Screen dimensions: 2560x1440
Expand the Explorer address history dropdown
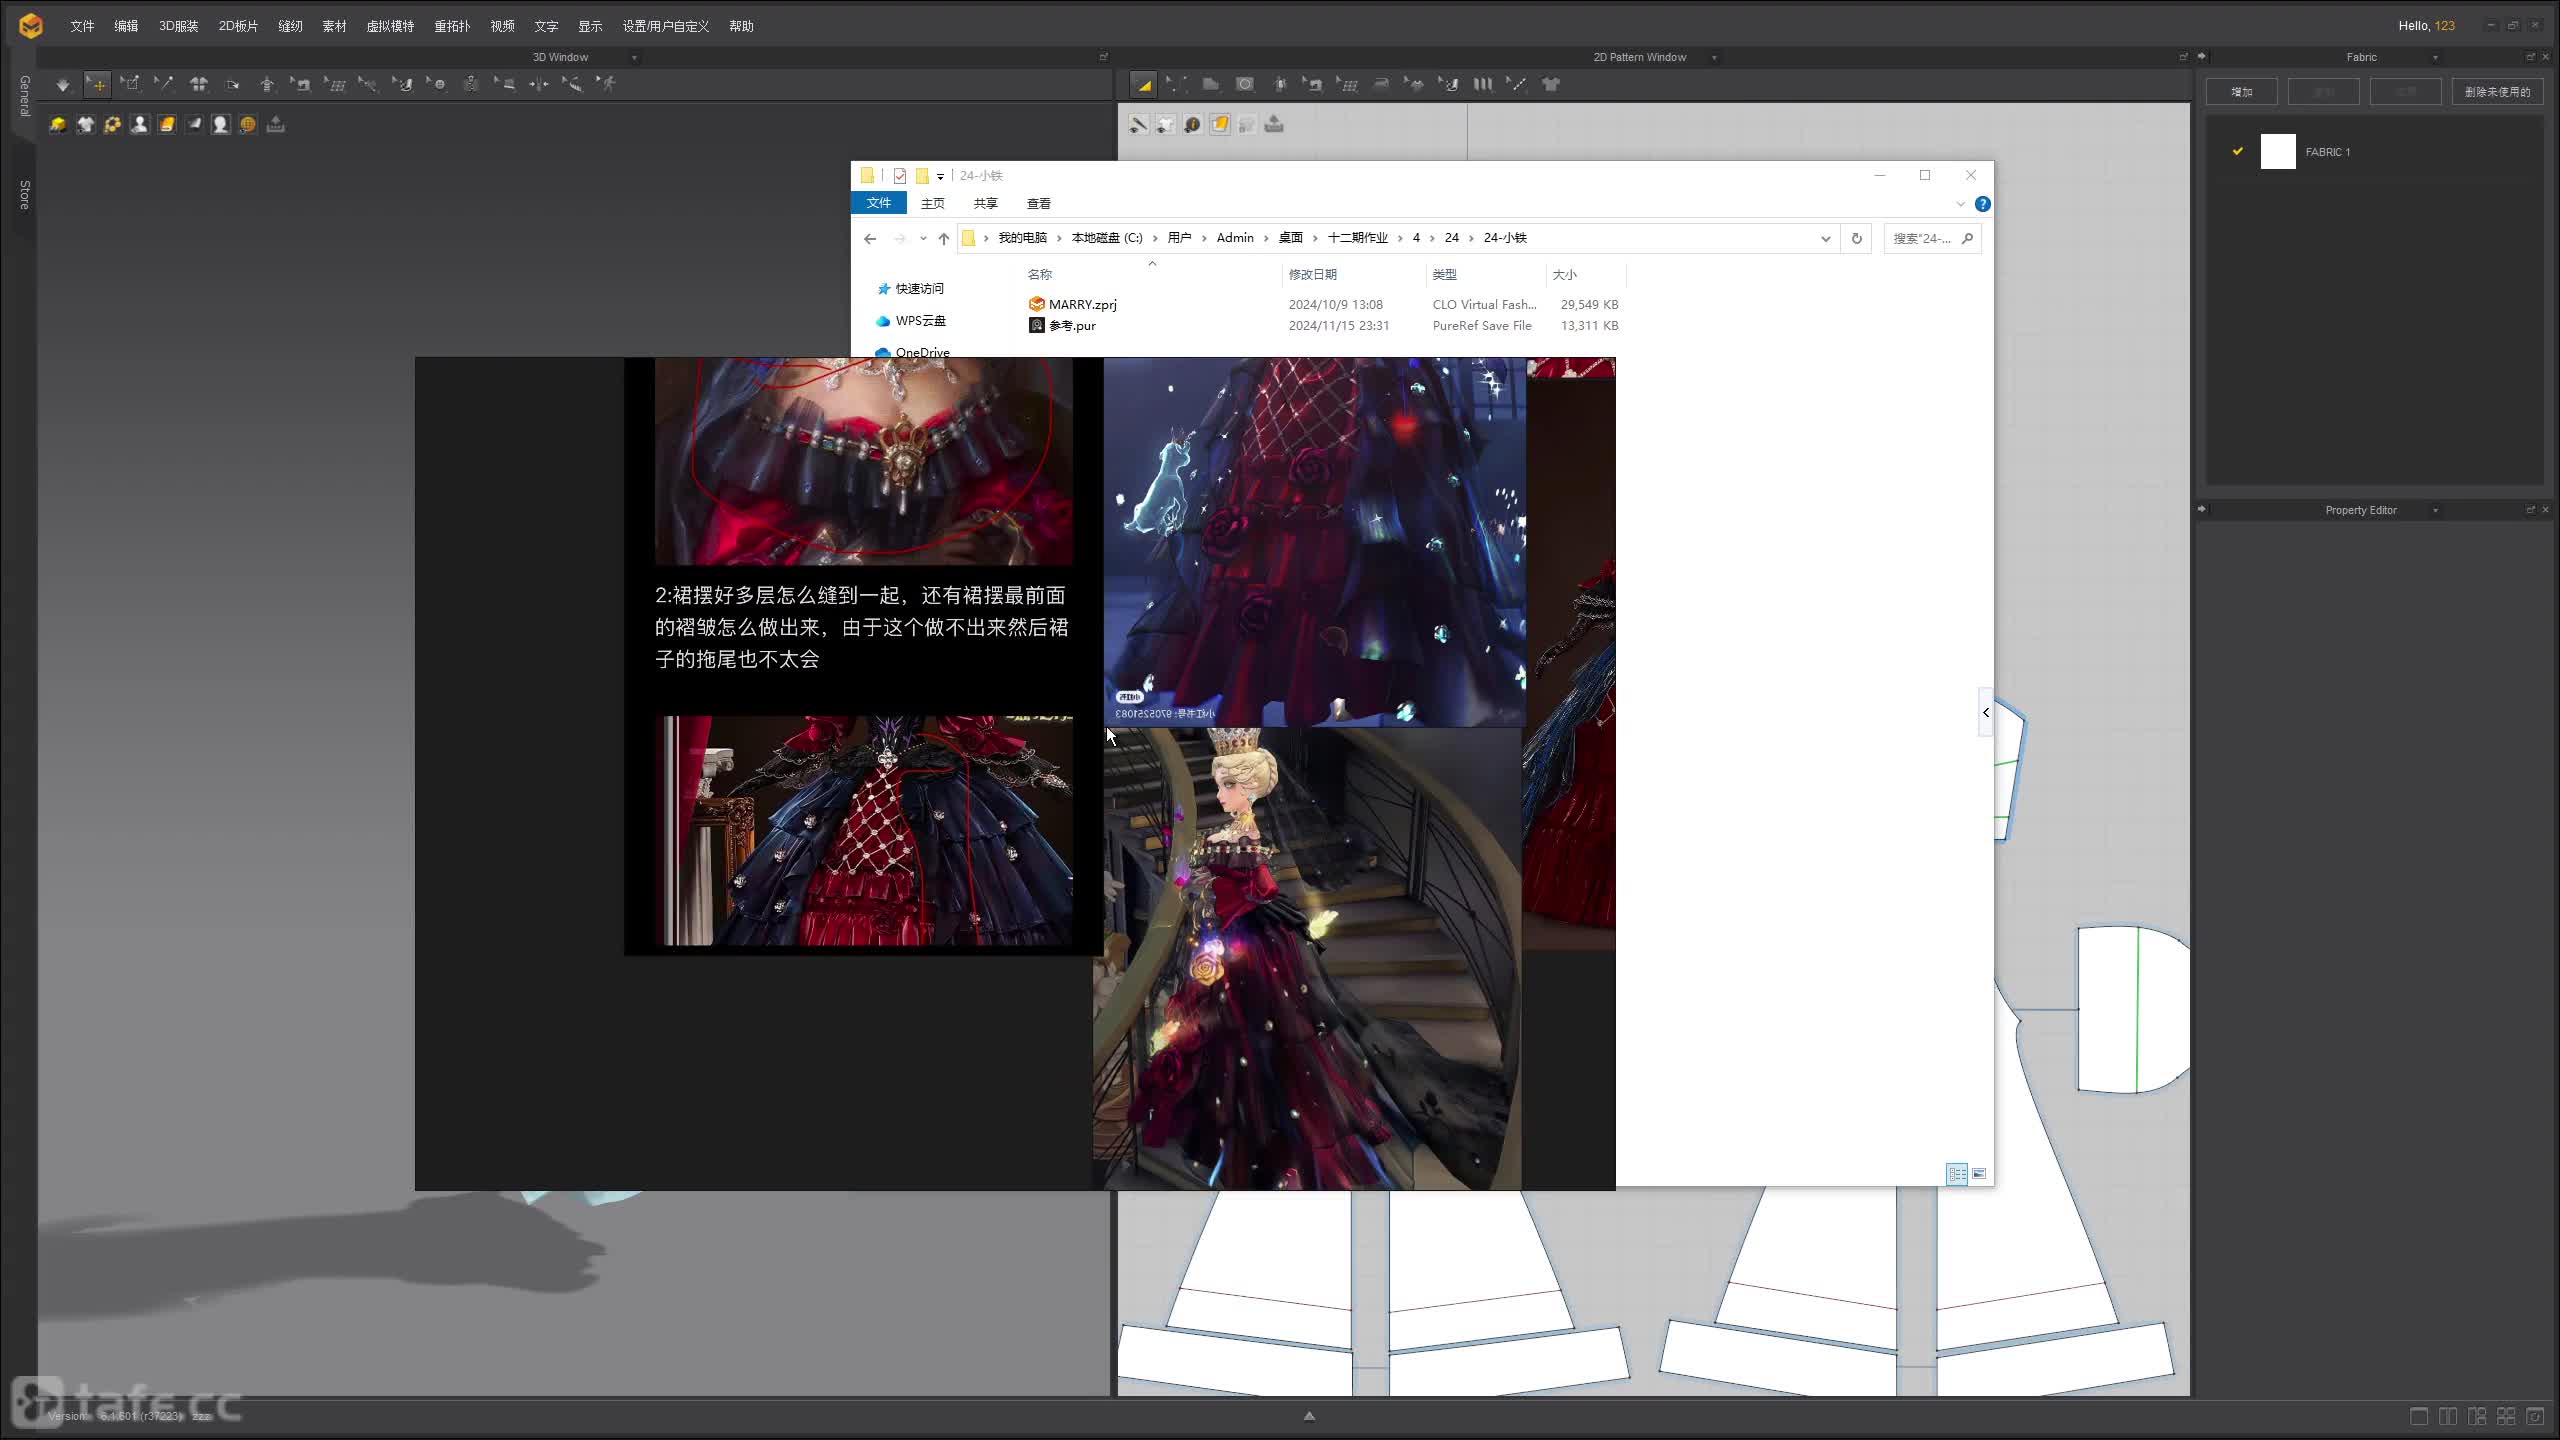[x=1825, y=238]
